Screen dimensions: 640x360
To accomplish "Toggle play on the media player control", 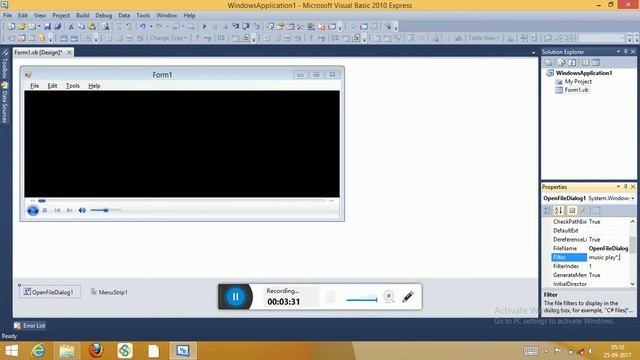I will 33,211.
